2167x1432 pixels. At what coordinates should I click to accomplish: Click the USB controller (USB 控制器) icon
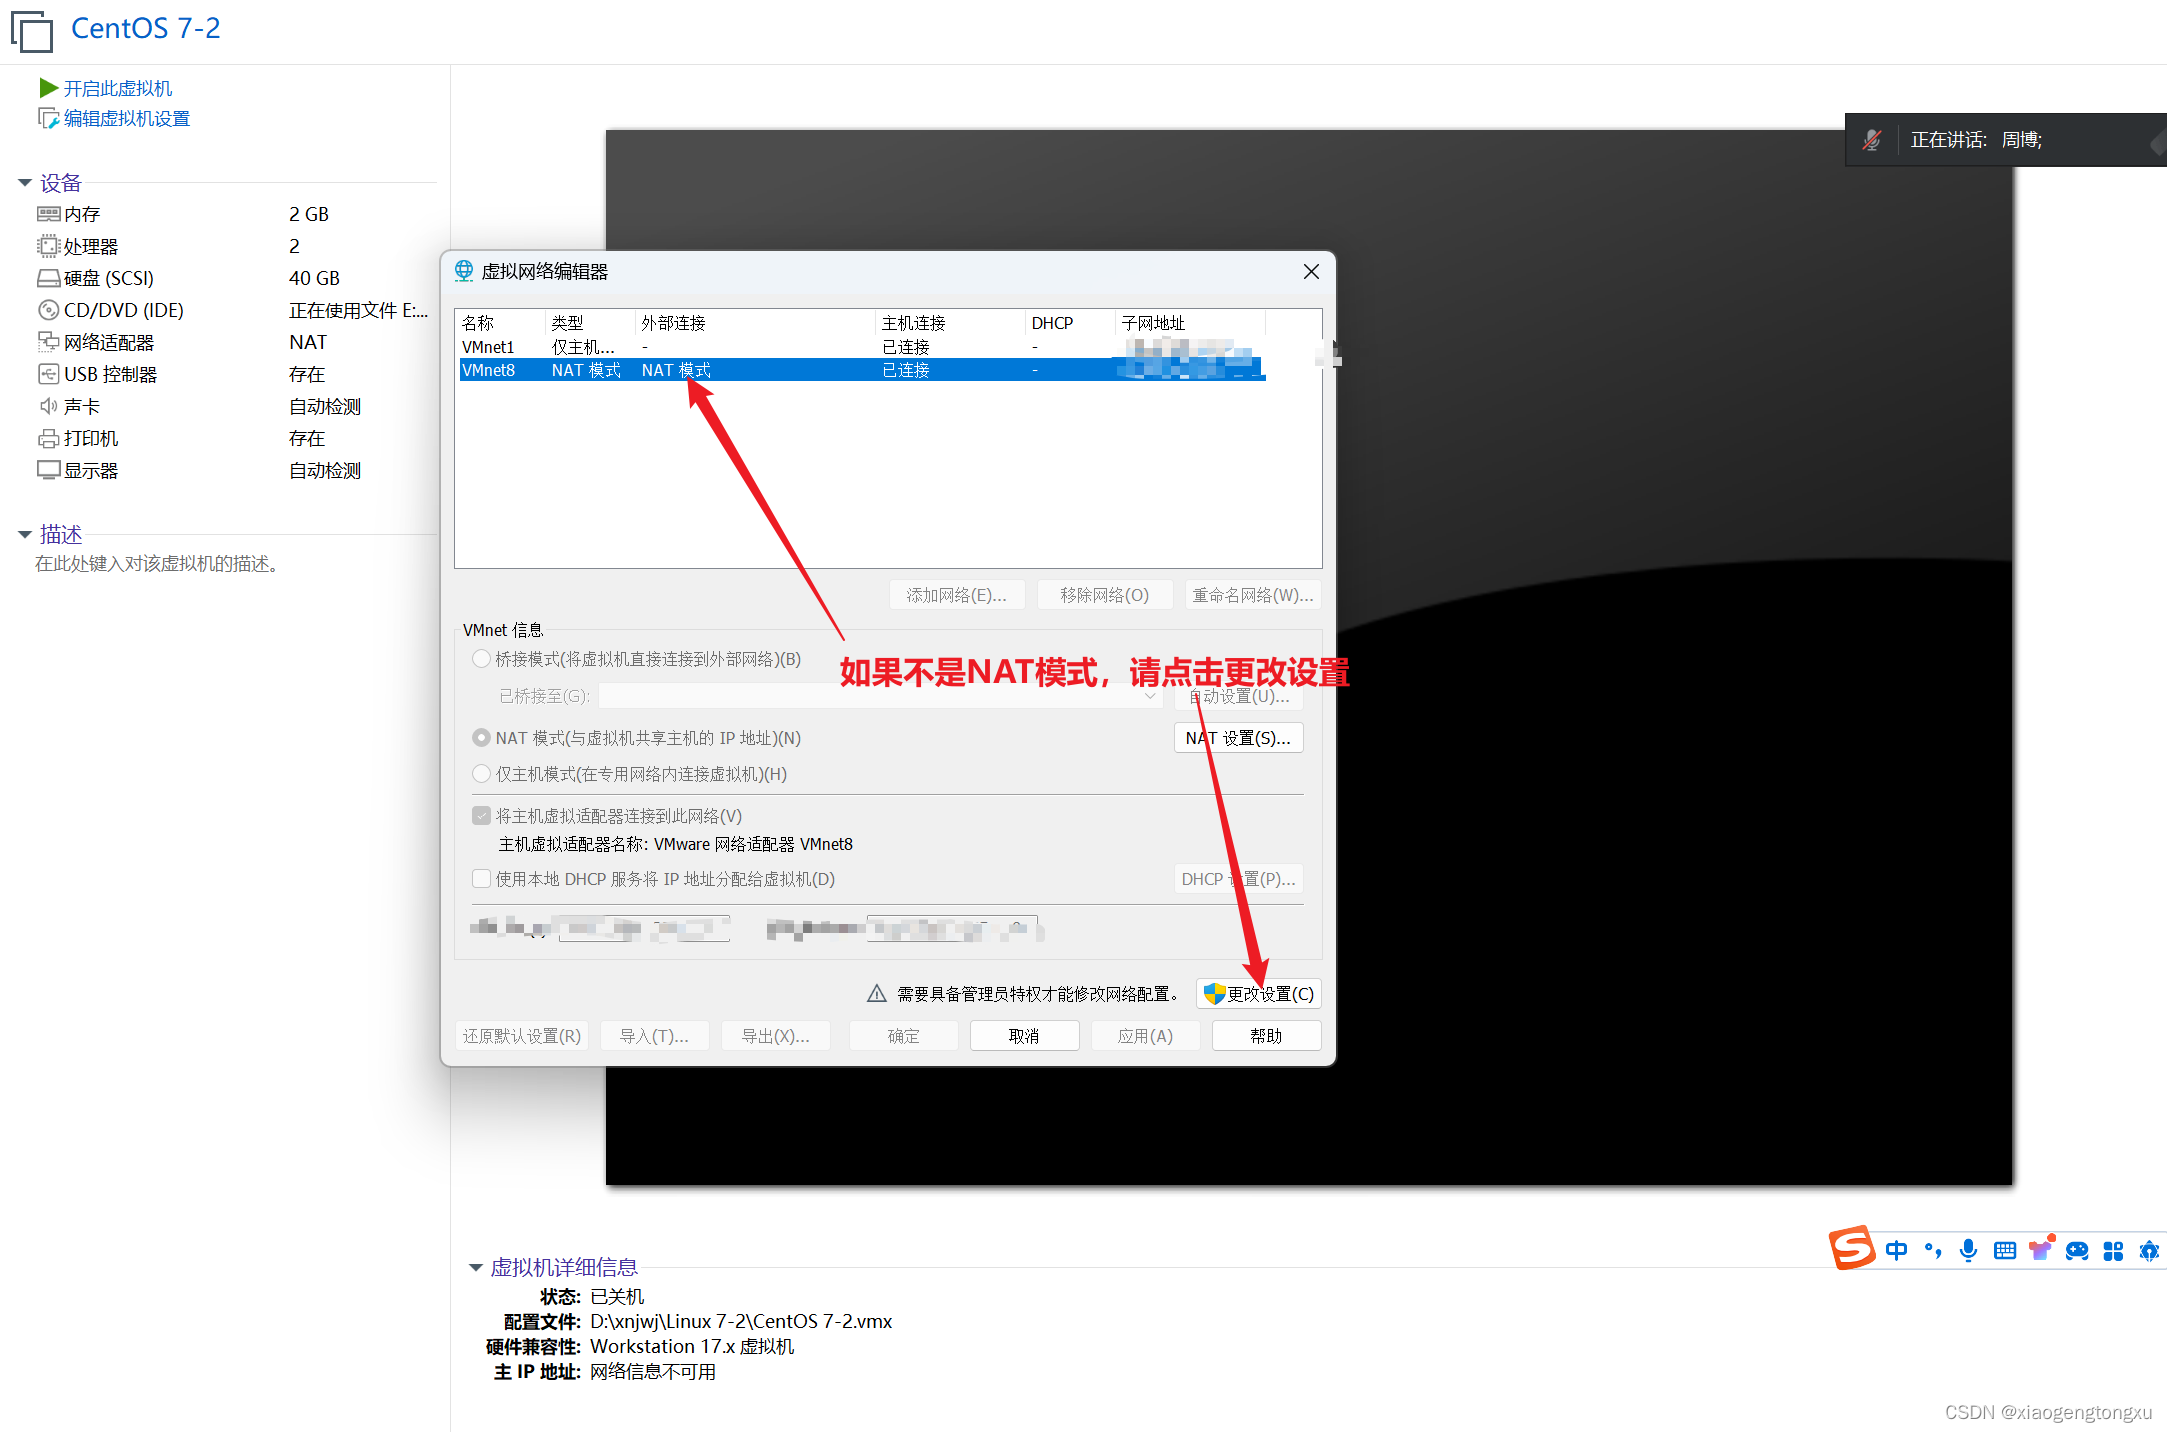click(48, 374)
